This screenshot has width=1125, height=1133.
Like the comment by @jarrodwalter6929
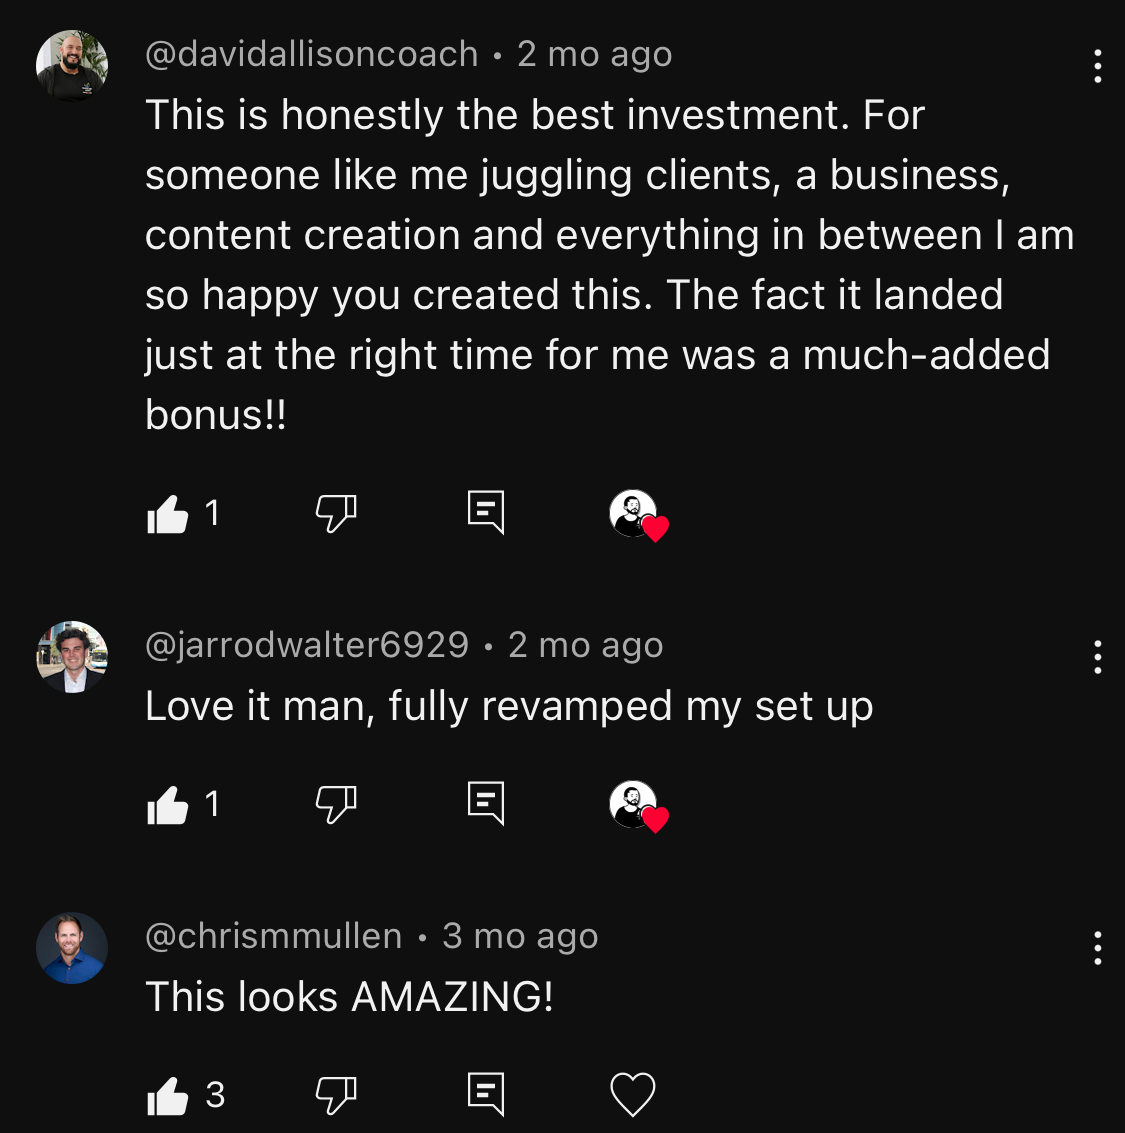[x=168, y=805]
